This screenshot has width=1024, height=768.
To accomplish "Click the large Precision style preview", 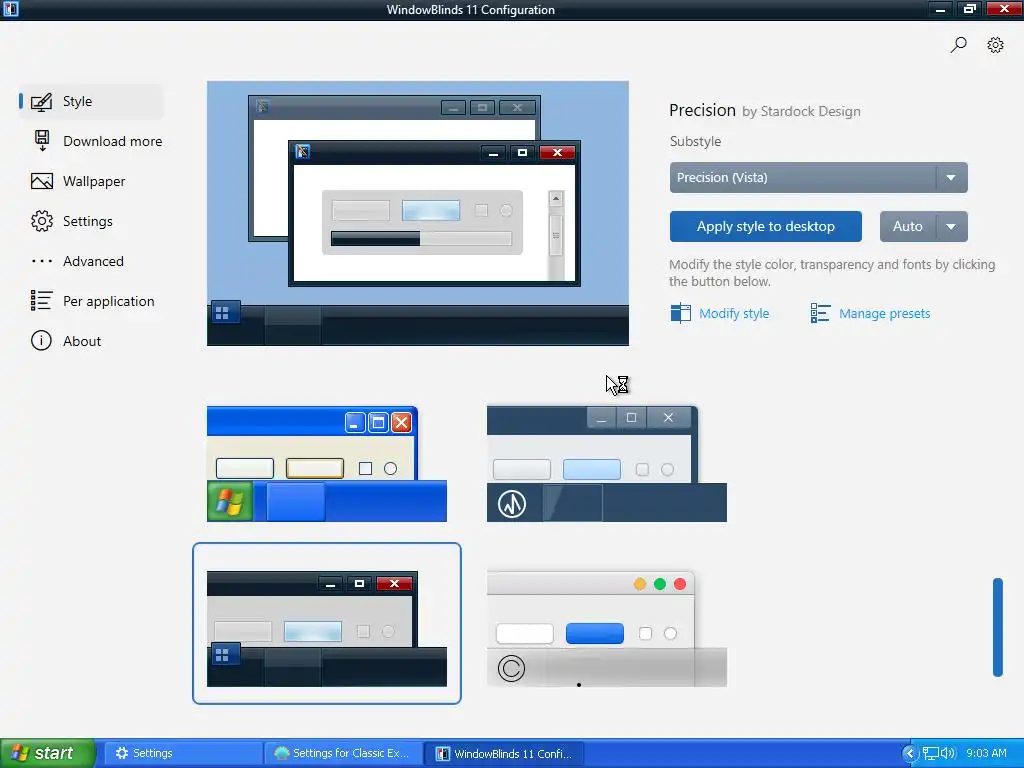I will tap(418, 213).
